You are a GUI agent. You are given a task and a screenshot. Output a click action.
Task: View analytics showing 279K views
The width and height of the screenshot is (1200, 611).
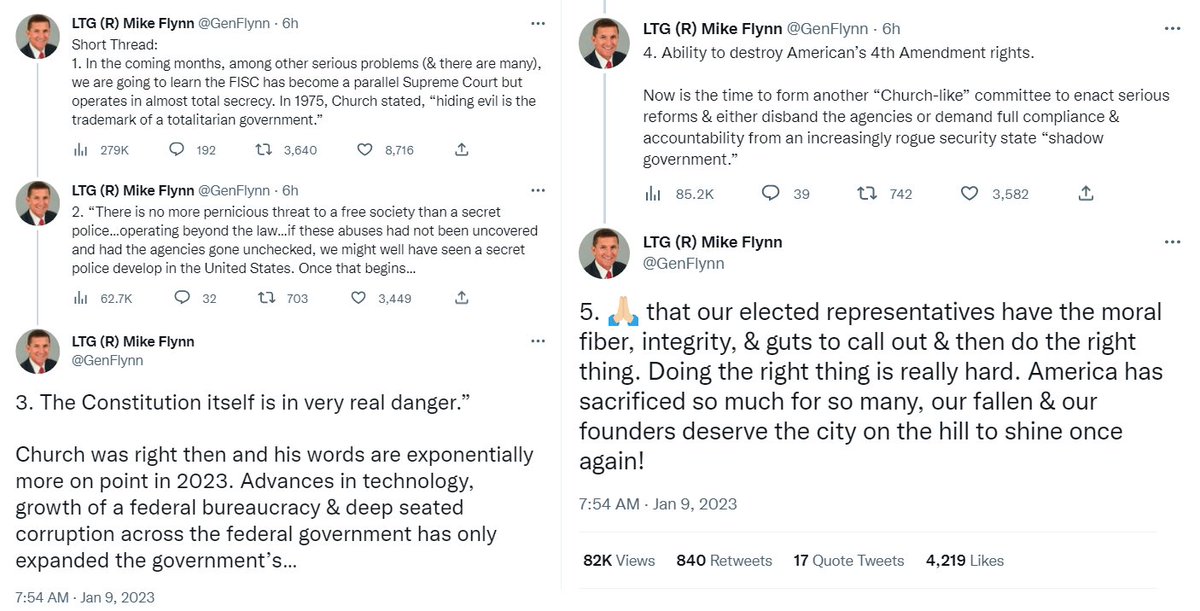pyautogui.click(x=81, y=150)
